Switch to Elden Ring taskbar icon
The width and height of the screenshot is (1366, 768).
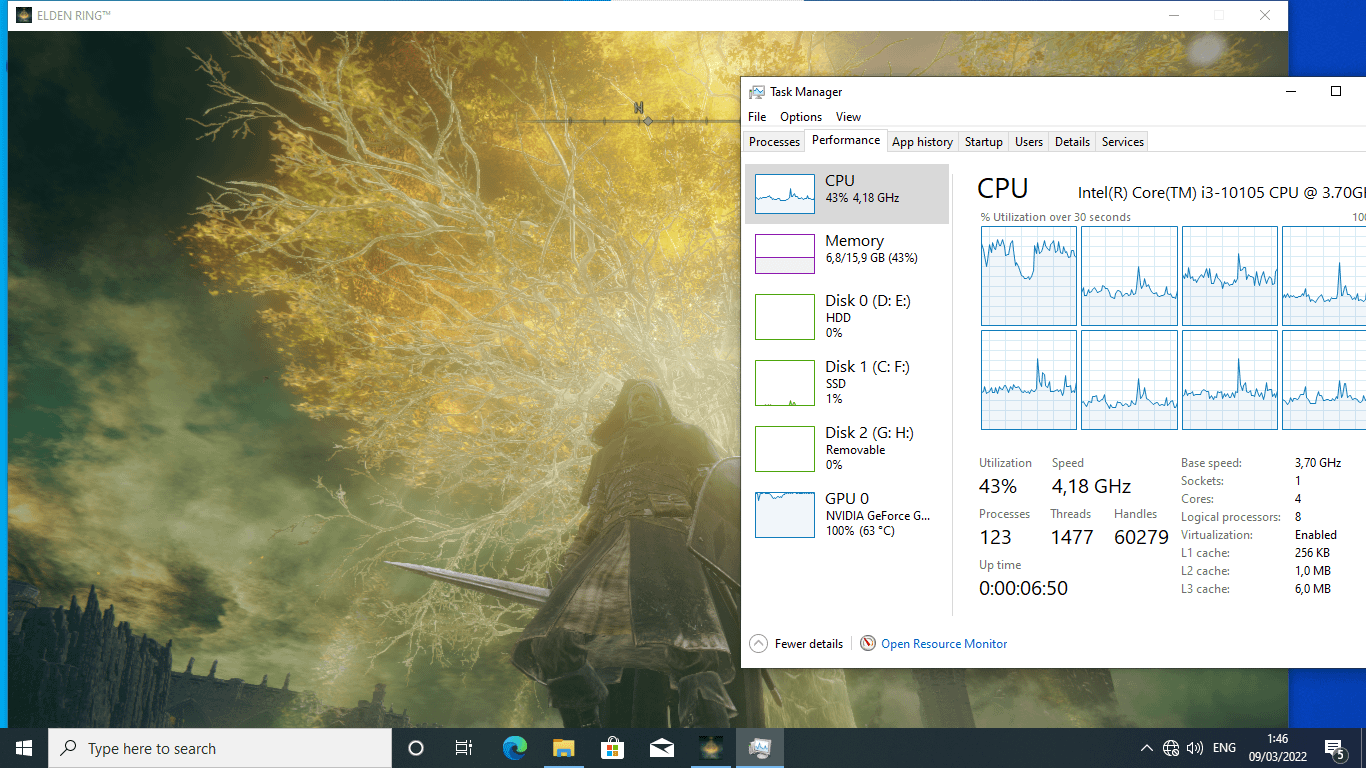click(x=710, y=748)
